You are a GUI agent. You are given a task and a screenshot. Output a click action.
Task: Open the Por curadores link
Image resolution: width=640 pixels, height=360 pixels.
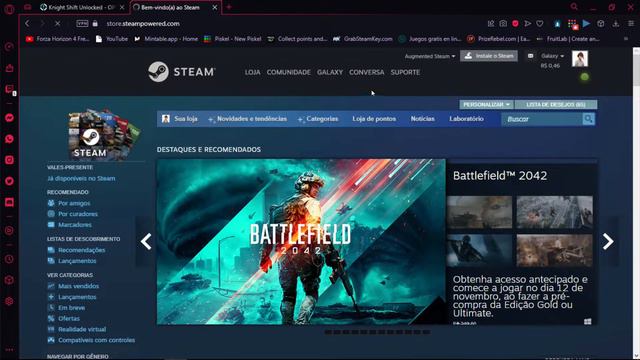click(78, 214)
